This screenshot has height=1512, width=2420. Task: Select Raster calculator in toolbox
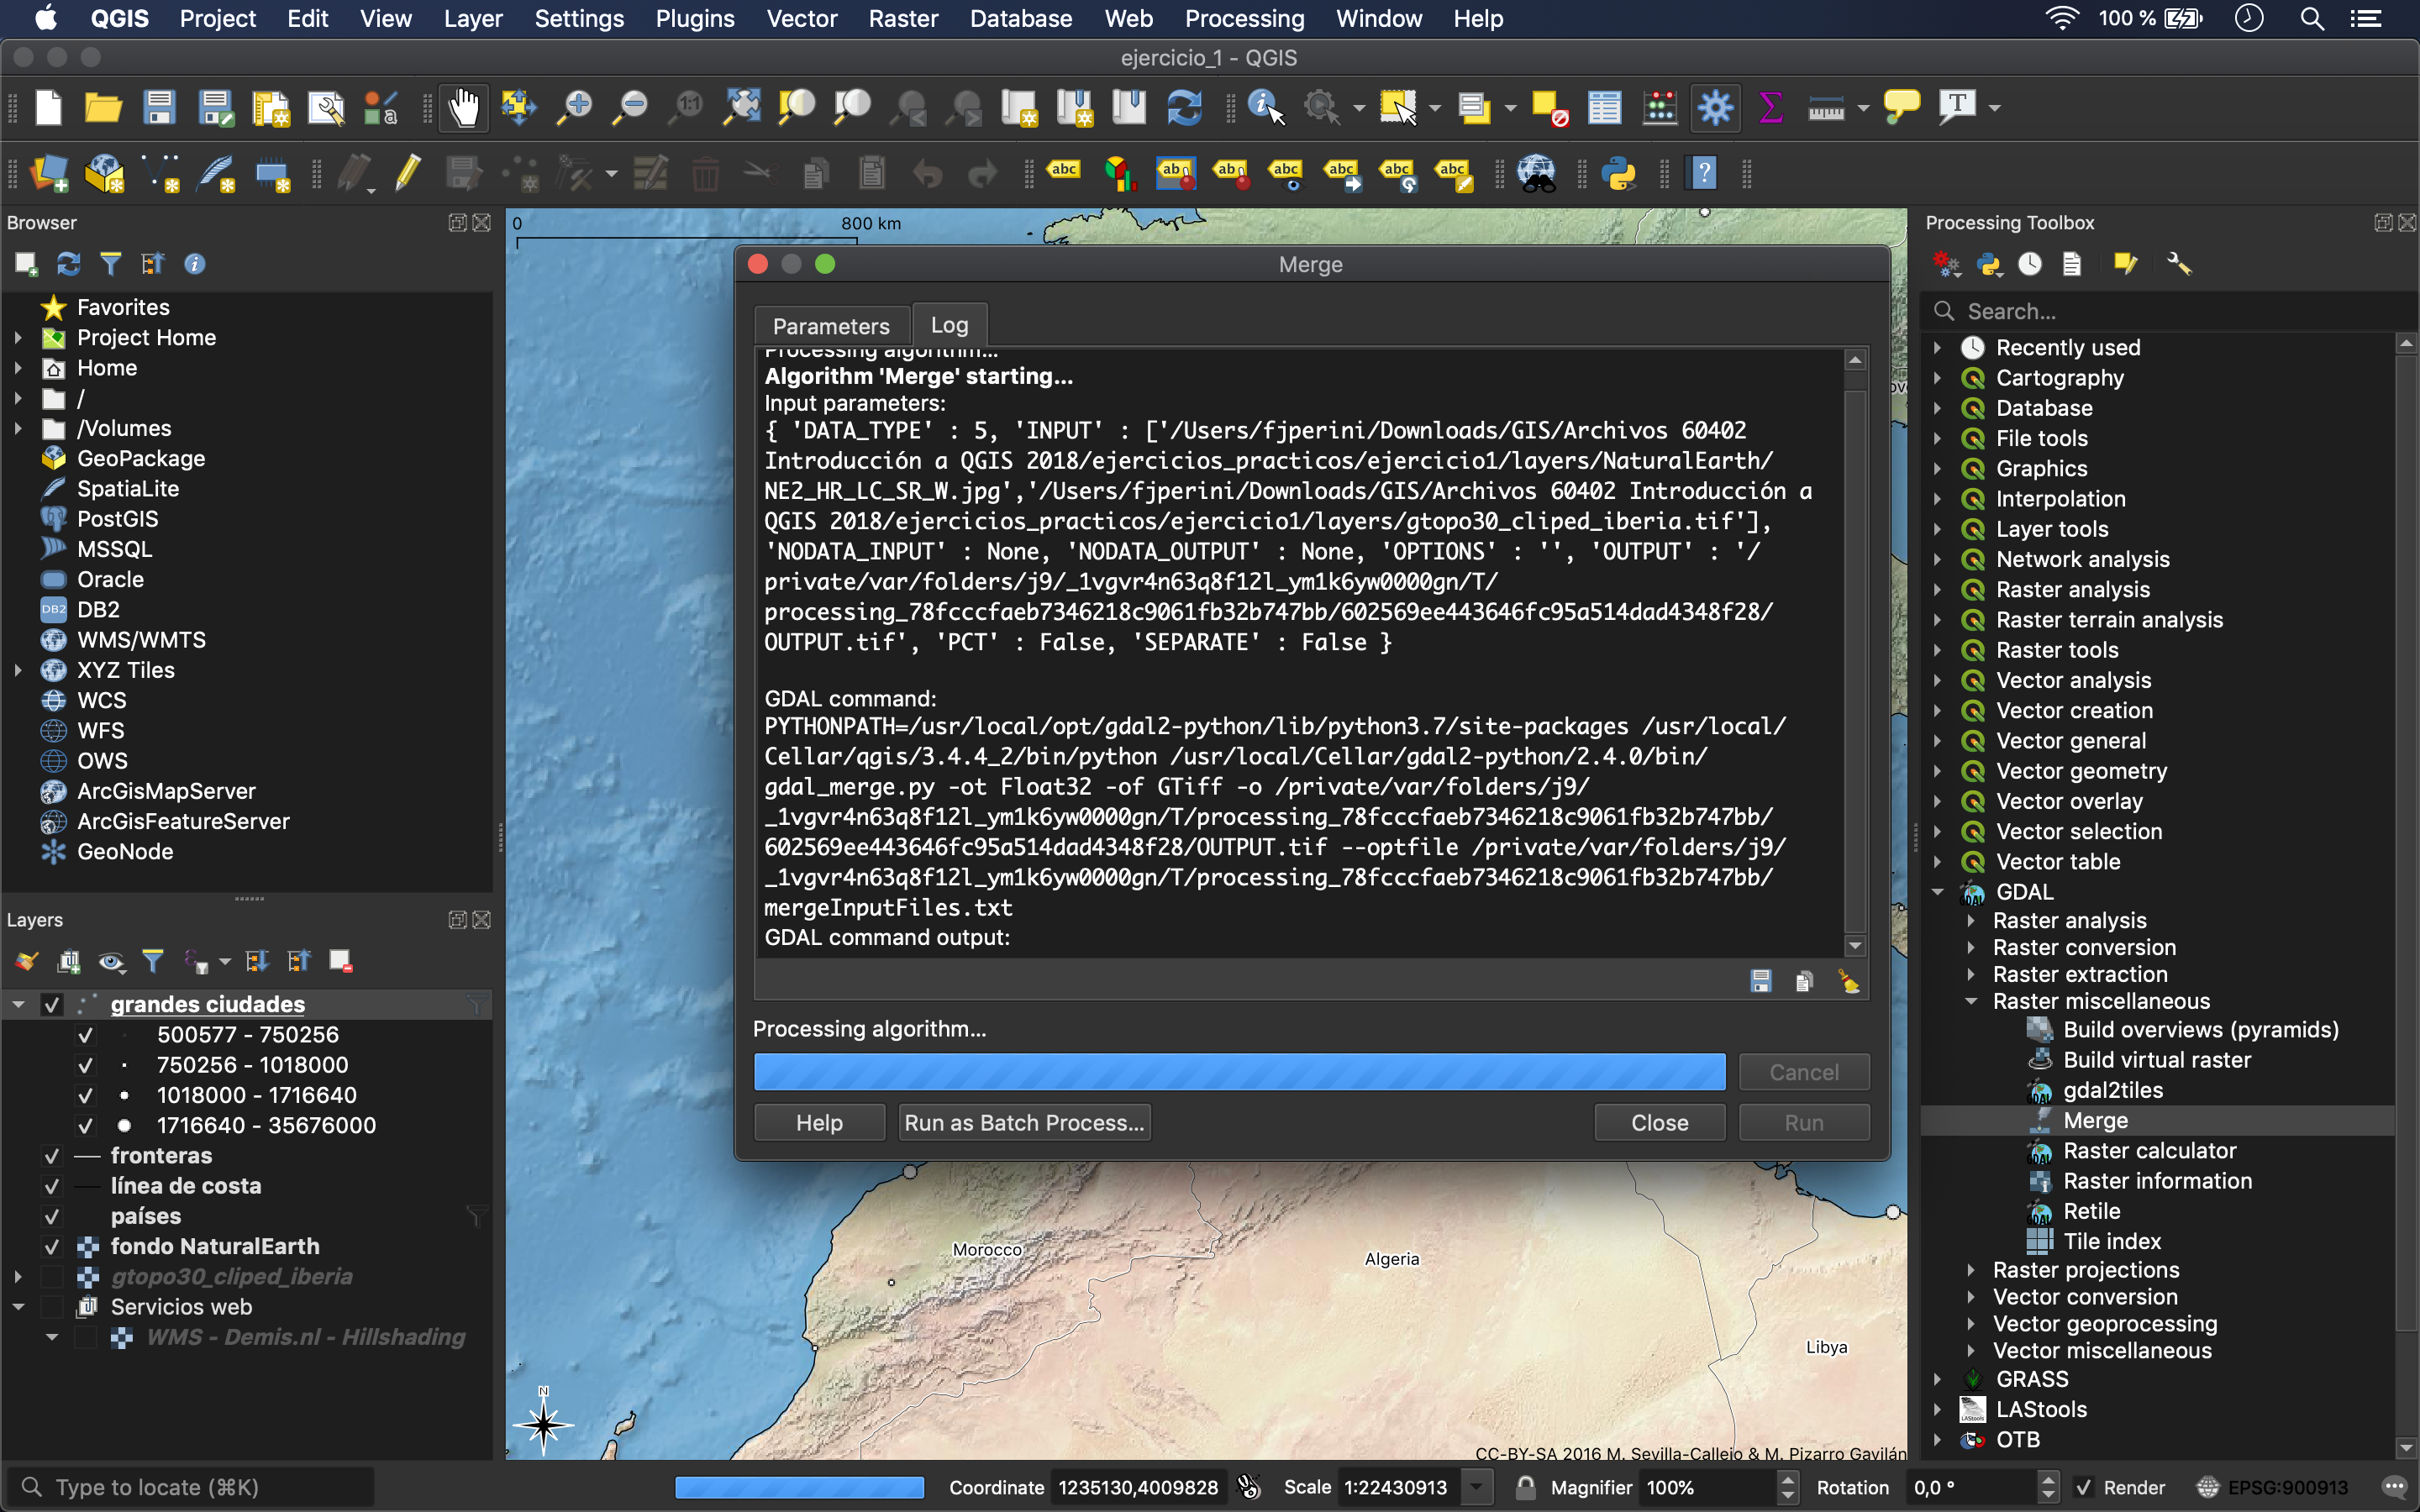[2149, 1151]
